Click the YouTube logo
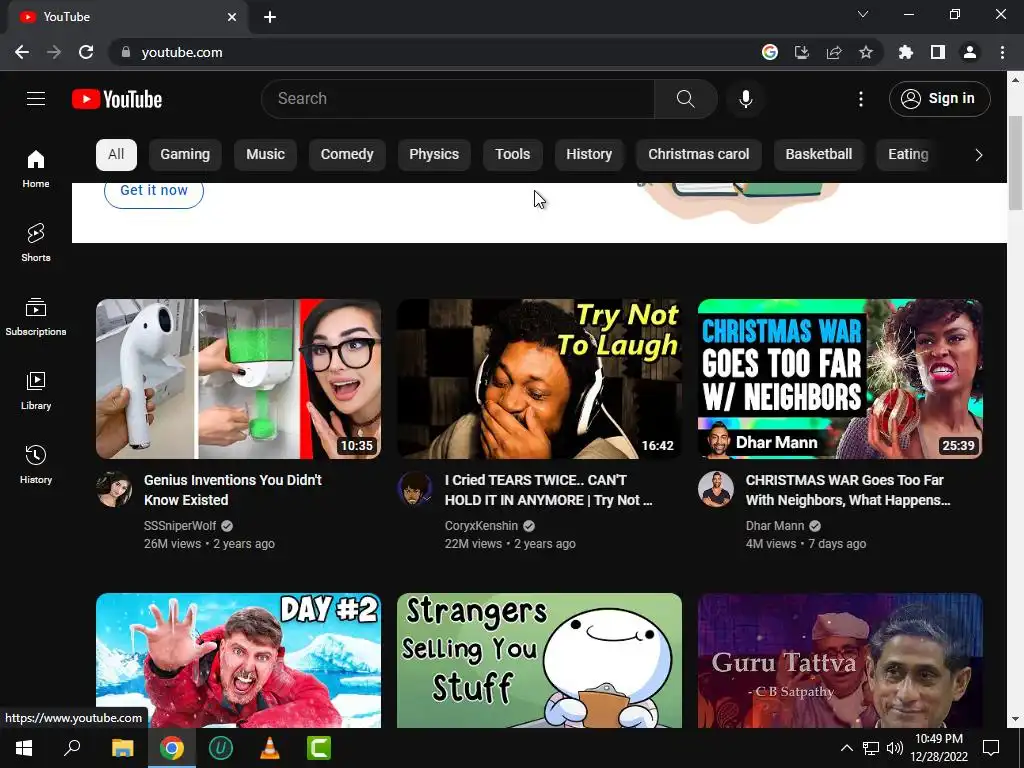Image resolution: width=1024 pixels, height=768 pixels. pos(117,99)
